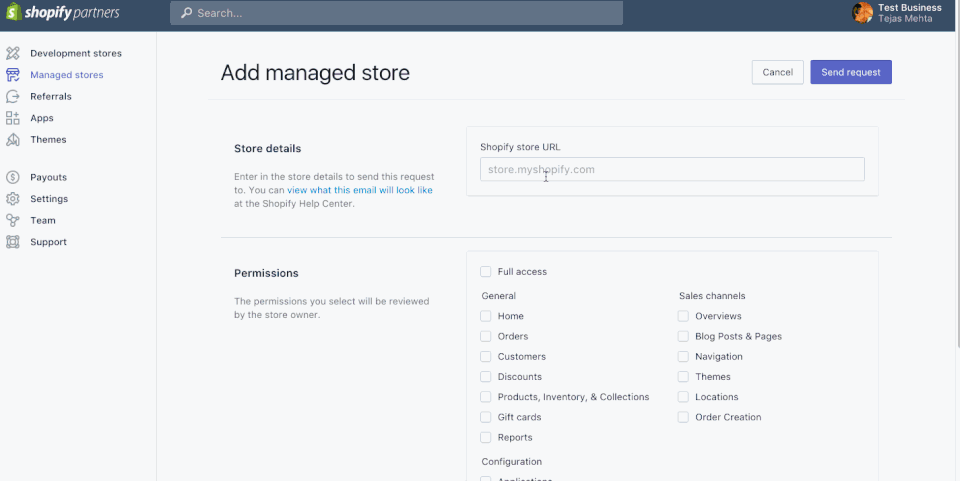Click the search magnifier icon

point(186,13)
